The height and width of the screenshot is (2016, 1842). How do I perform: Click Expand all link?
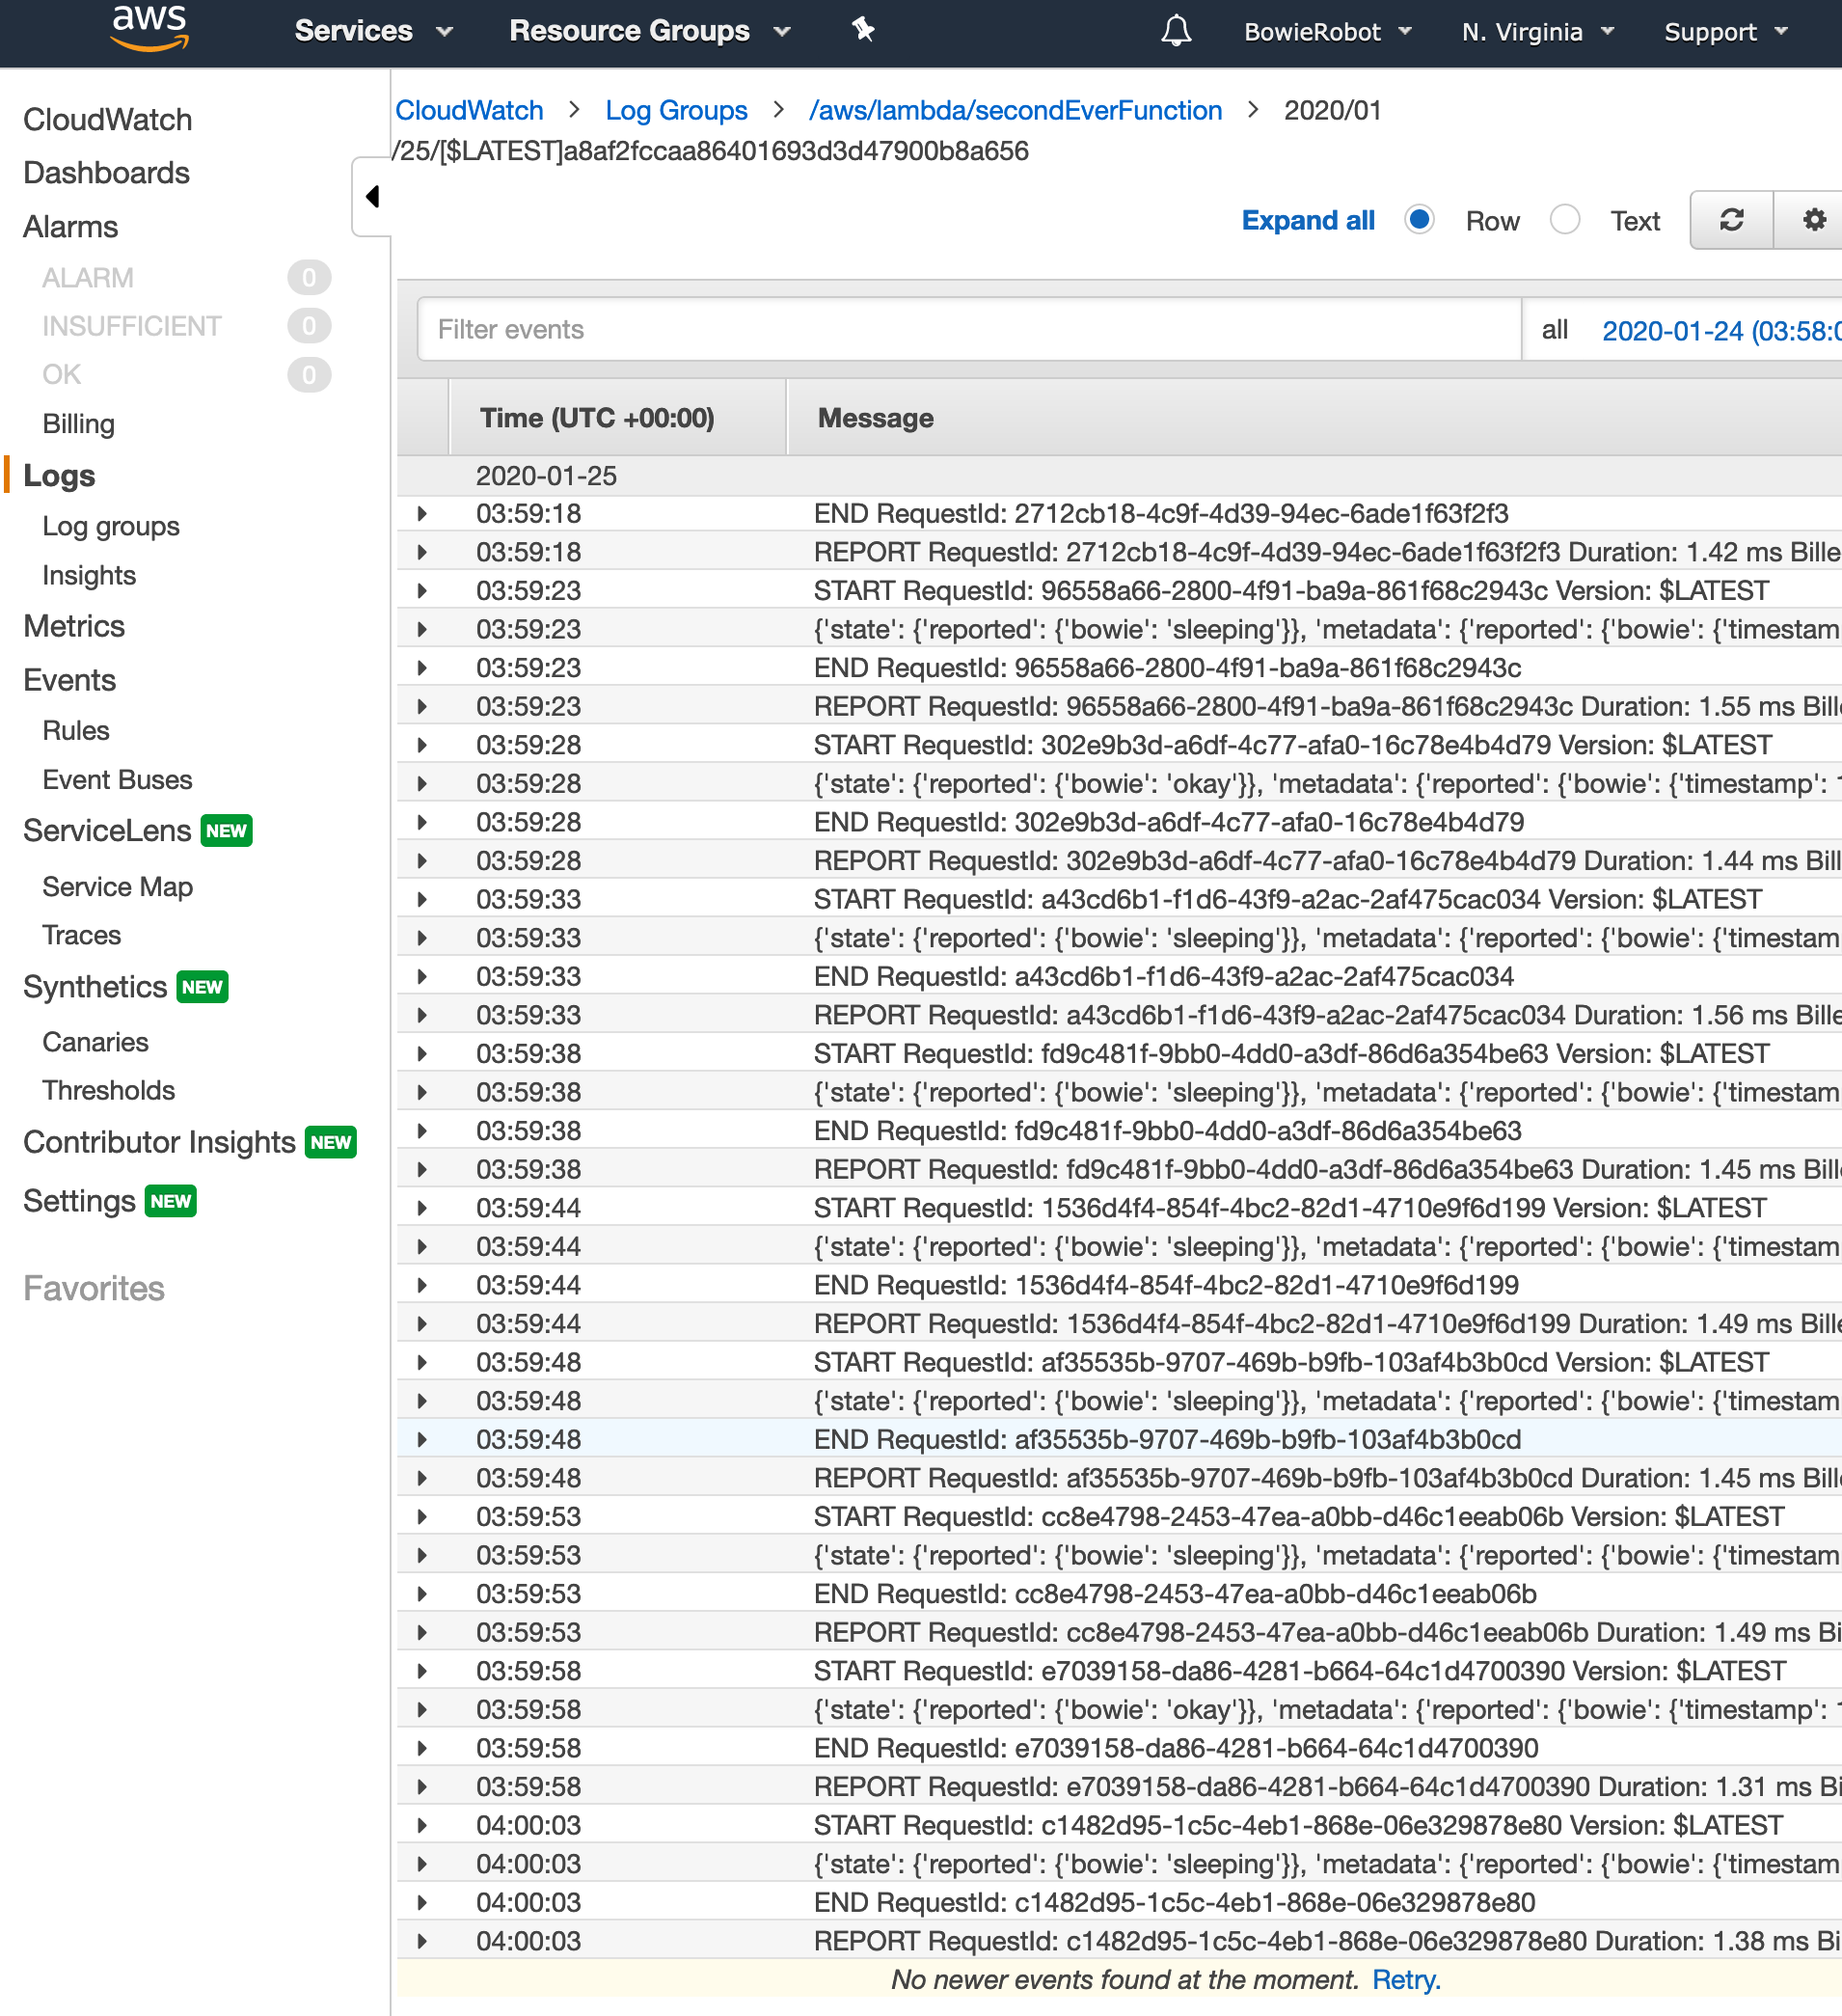coord(1307,221)
